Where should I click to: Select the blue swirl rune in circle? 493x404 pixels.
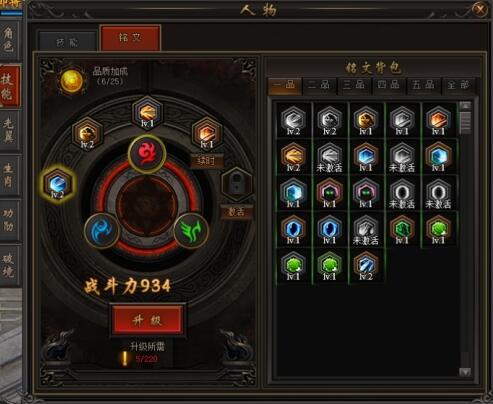(x=102, y=231)
